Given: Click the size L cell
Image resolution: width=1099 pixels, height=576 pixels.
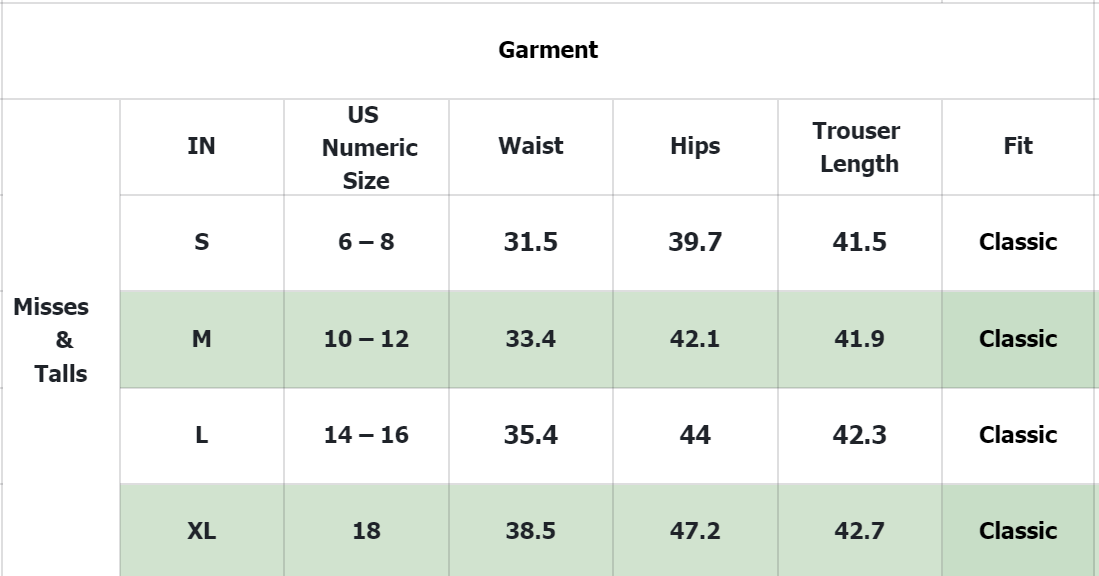Looking at the screenshot, I should (x=202, y=435).
